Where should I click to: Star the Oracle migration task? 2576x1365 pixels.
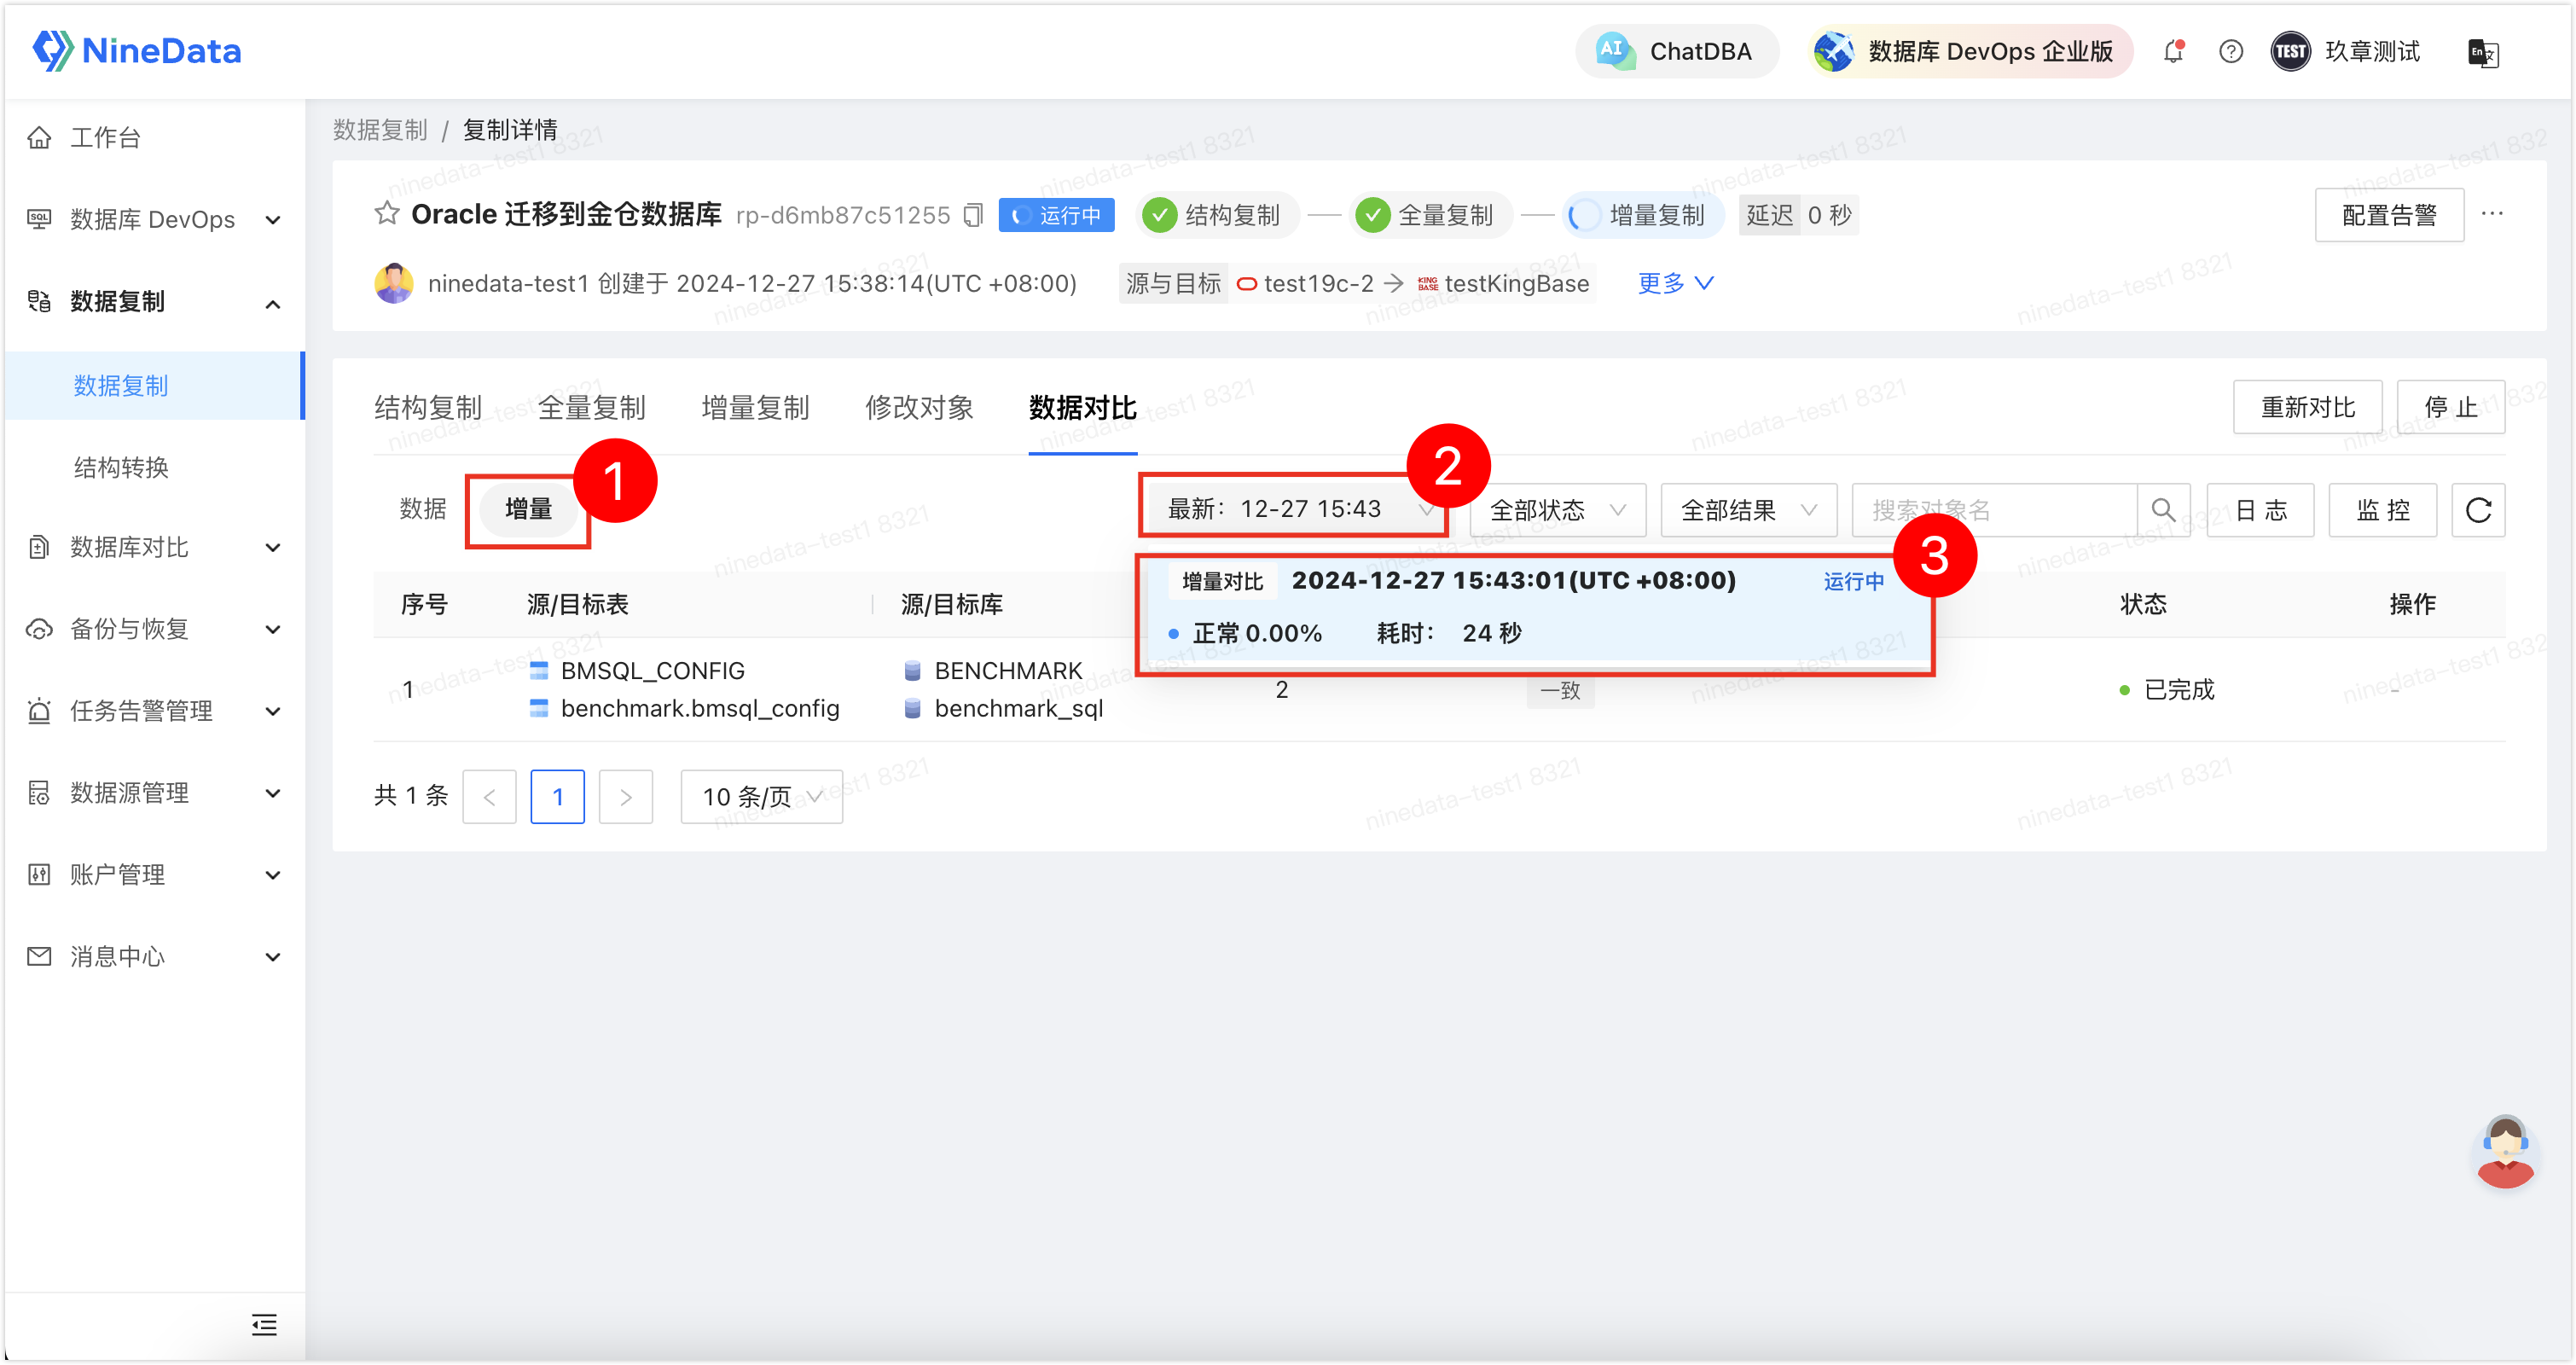[x=387, y=213]
